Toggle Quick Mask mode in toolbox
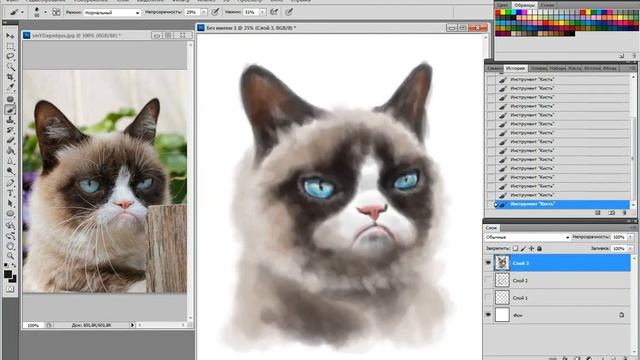The image size is (640, 360). [10, 289]
